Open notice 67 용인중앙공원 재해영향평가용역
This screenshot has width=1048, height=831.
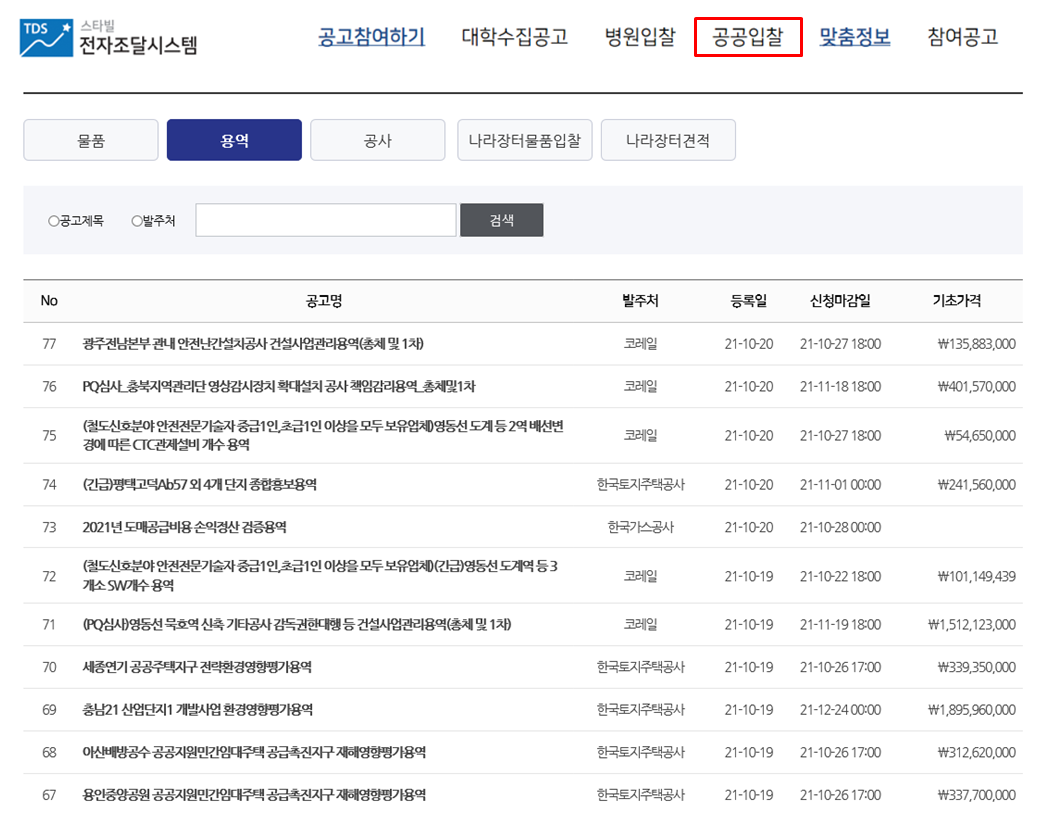click(254, 795)
